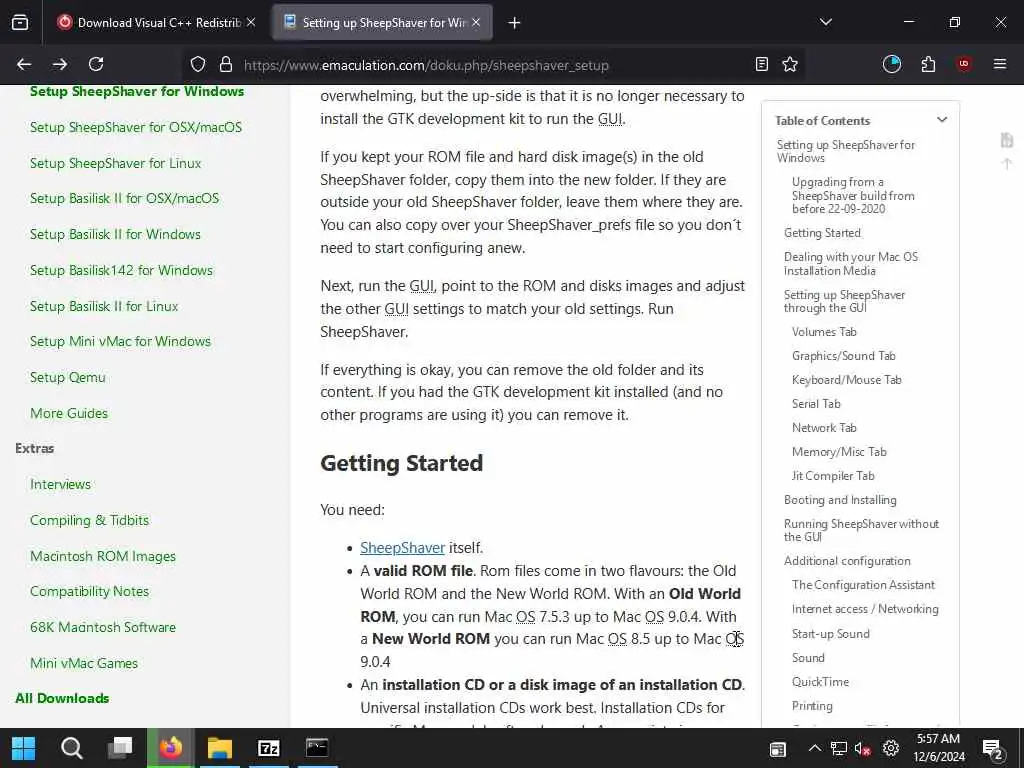The width and height of the screenshot is (1024, 768).
Task: Open 7-Zip from the taskbar
Action: pos(268,748)
